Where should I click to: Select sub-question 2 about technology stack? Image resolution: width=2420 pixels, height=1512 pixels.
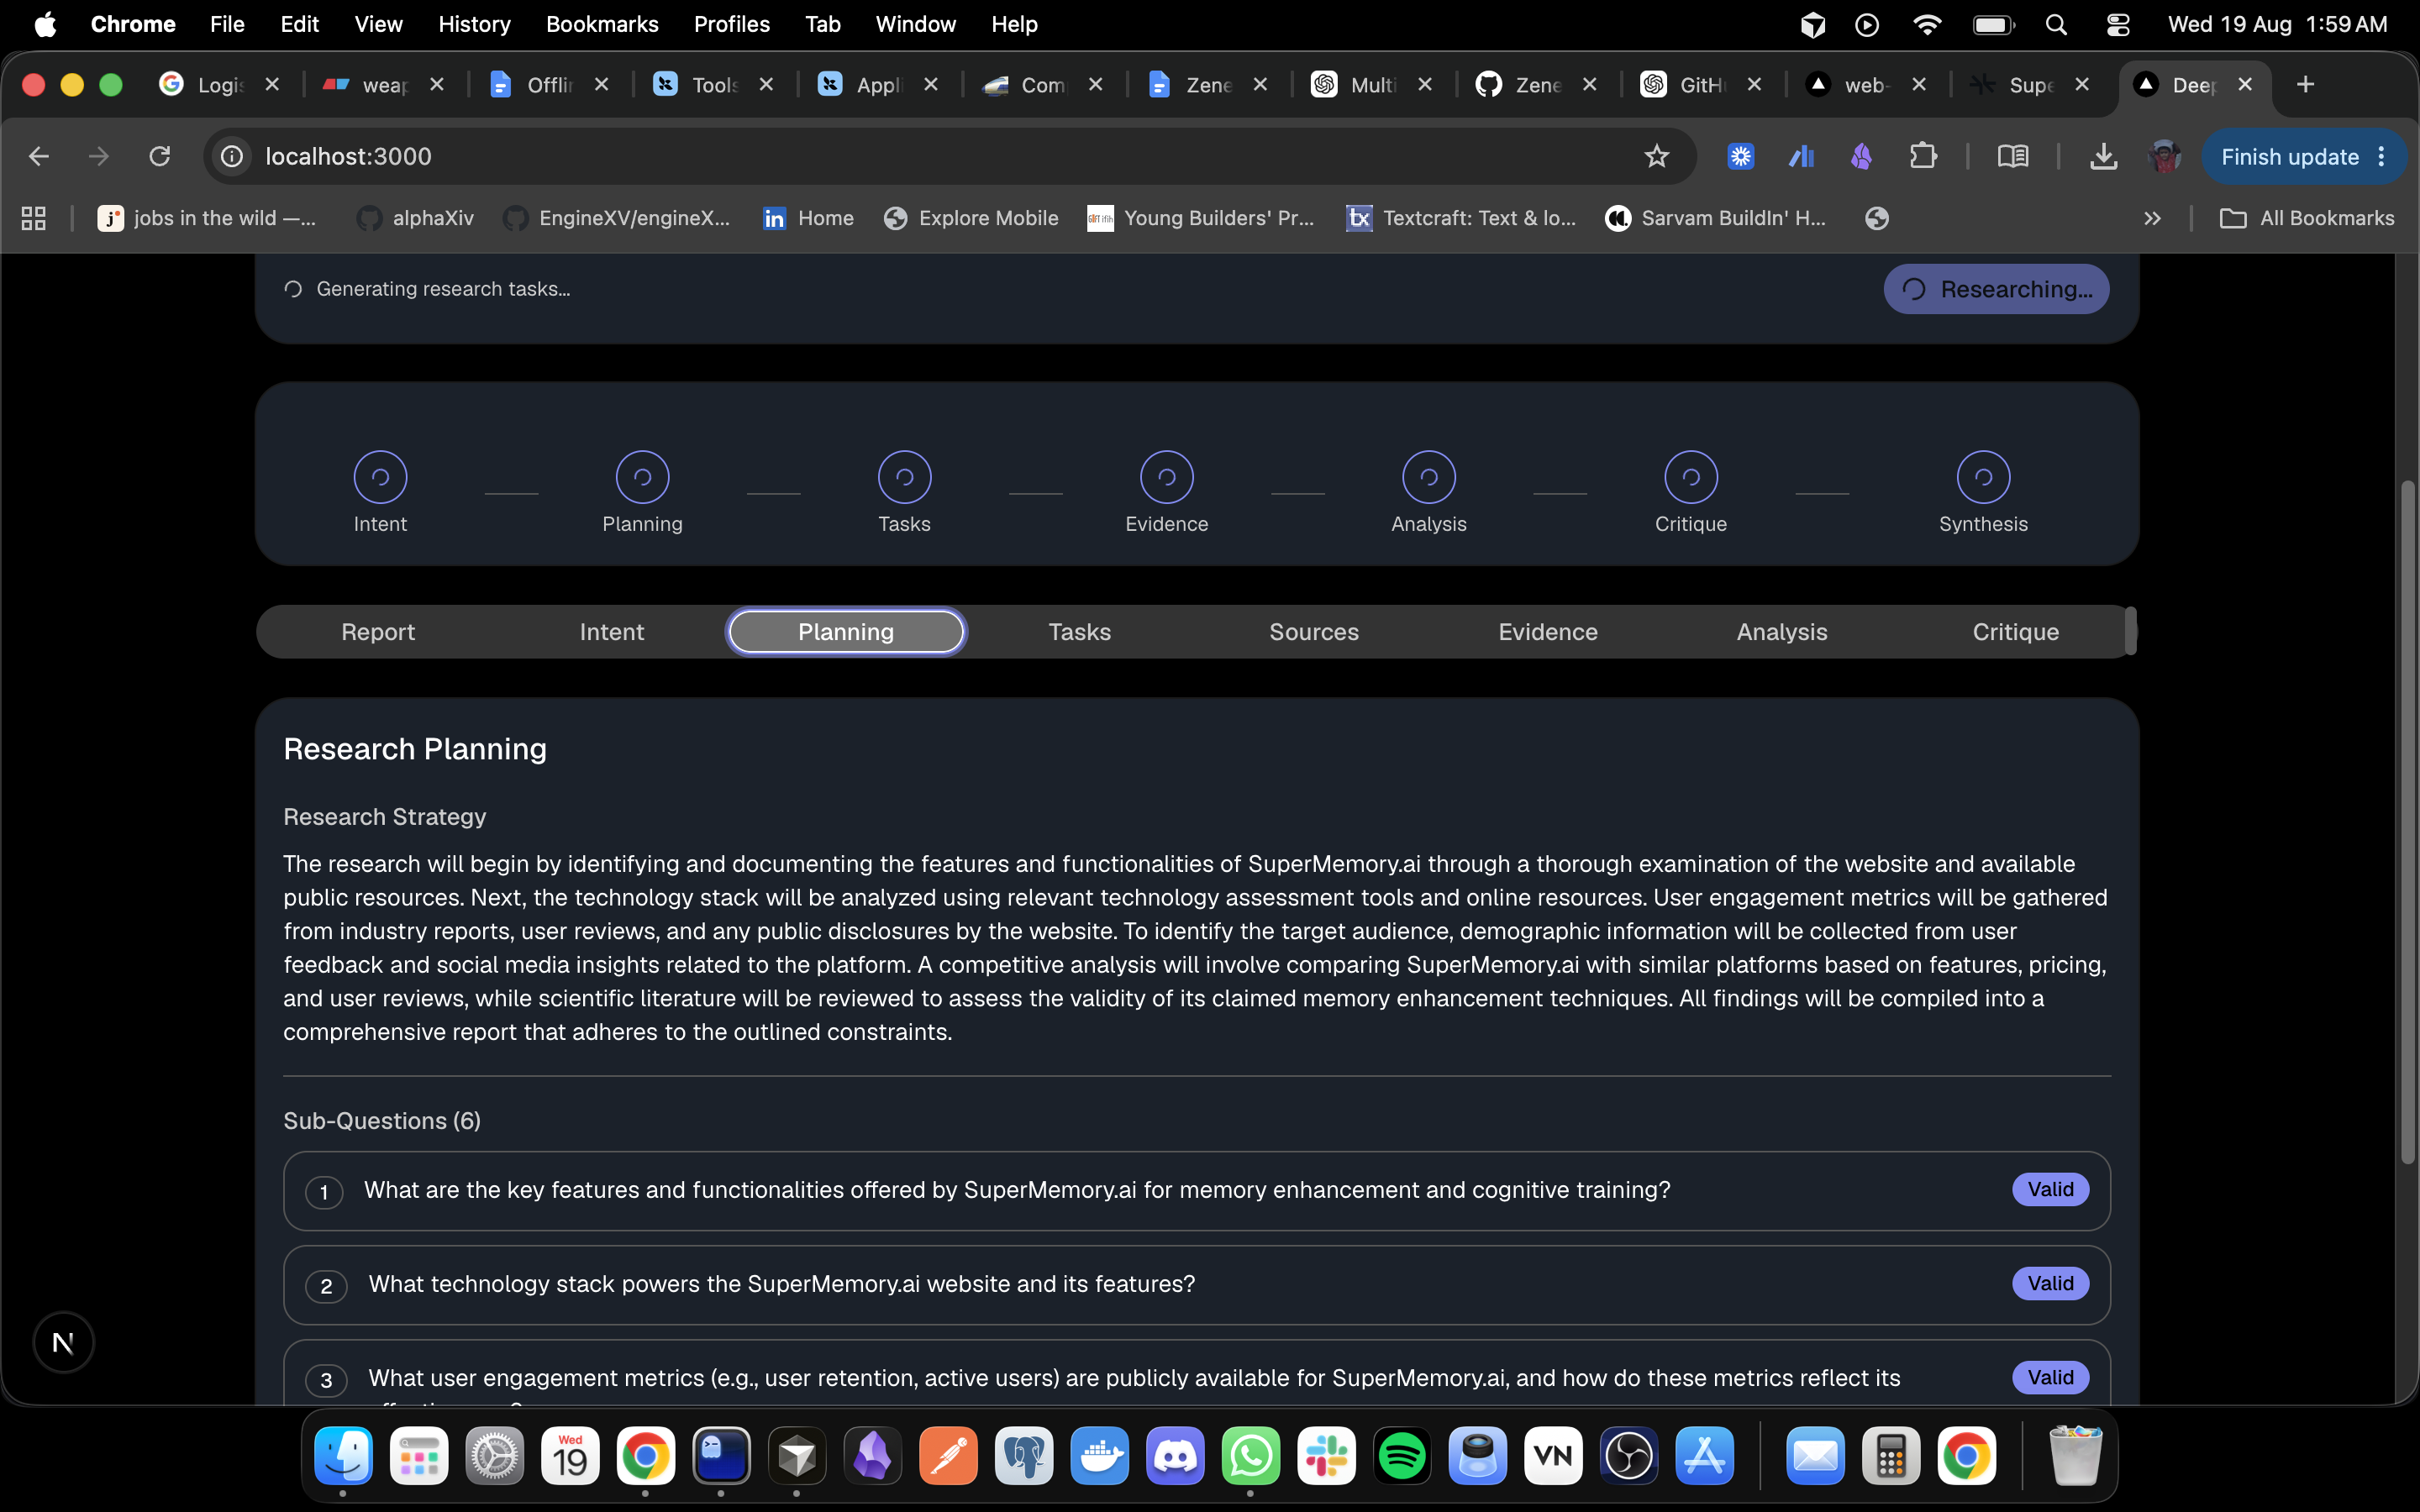click(1196, 1285)
